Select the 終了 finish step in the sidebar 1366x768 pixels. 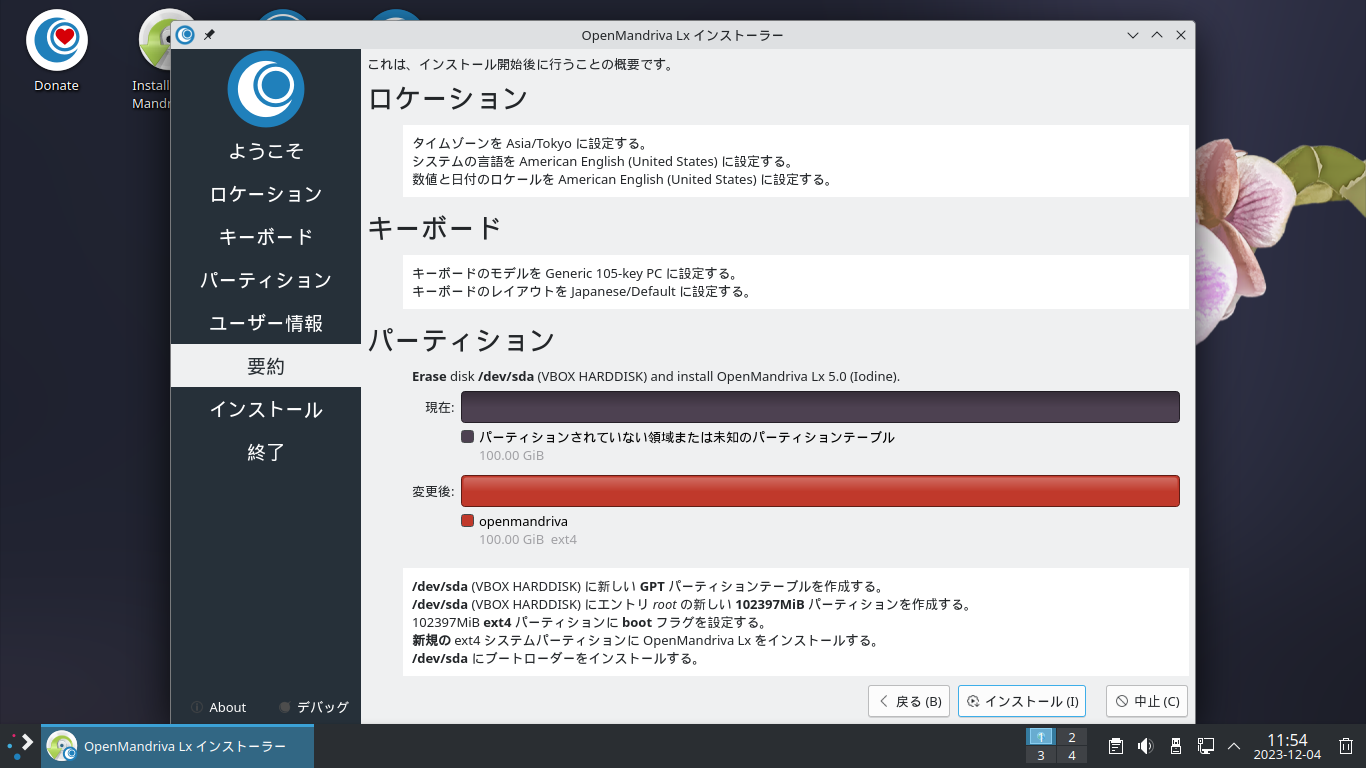pos(266,452)
